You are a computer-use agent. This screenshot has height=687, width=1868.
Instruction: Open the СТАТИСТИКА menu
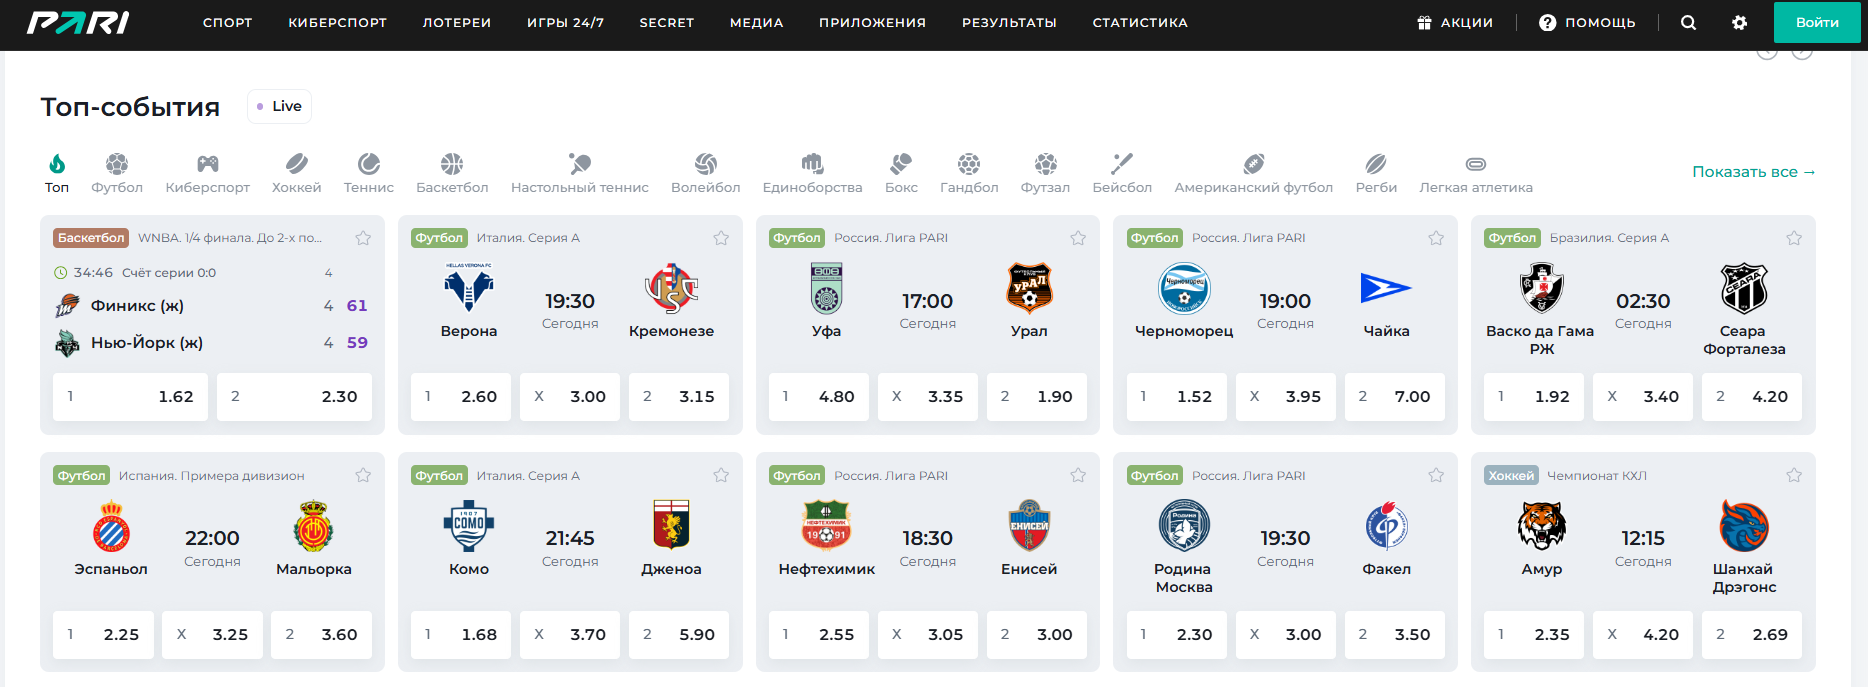(x=1140, y=22)
